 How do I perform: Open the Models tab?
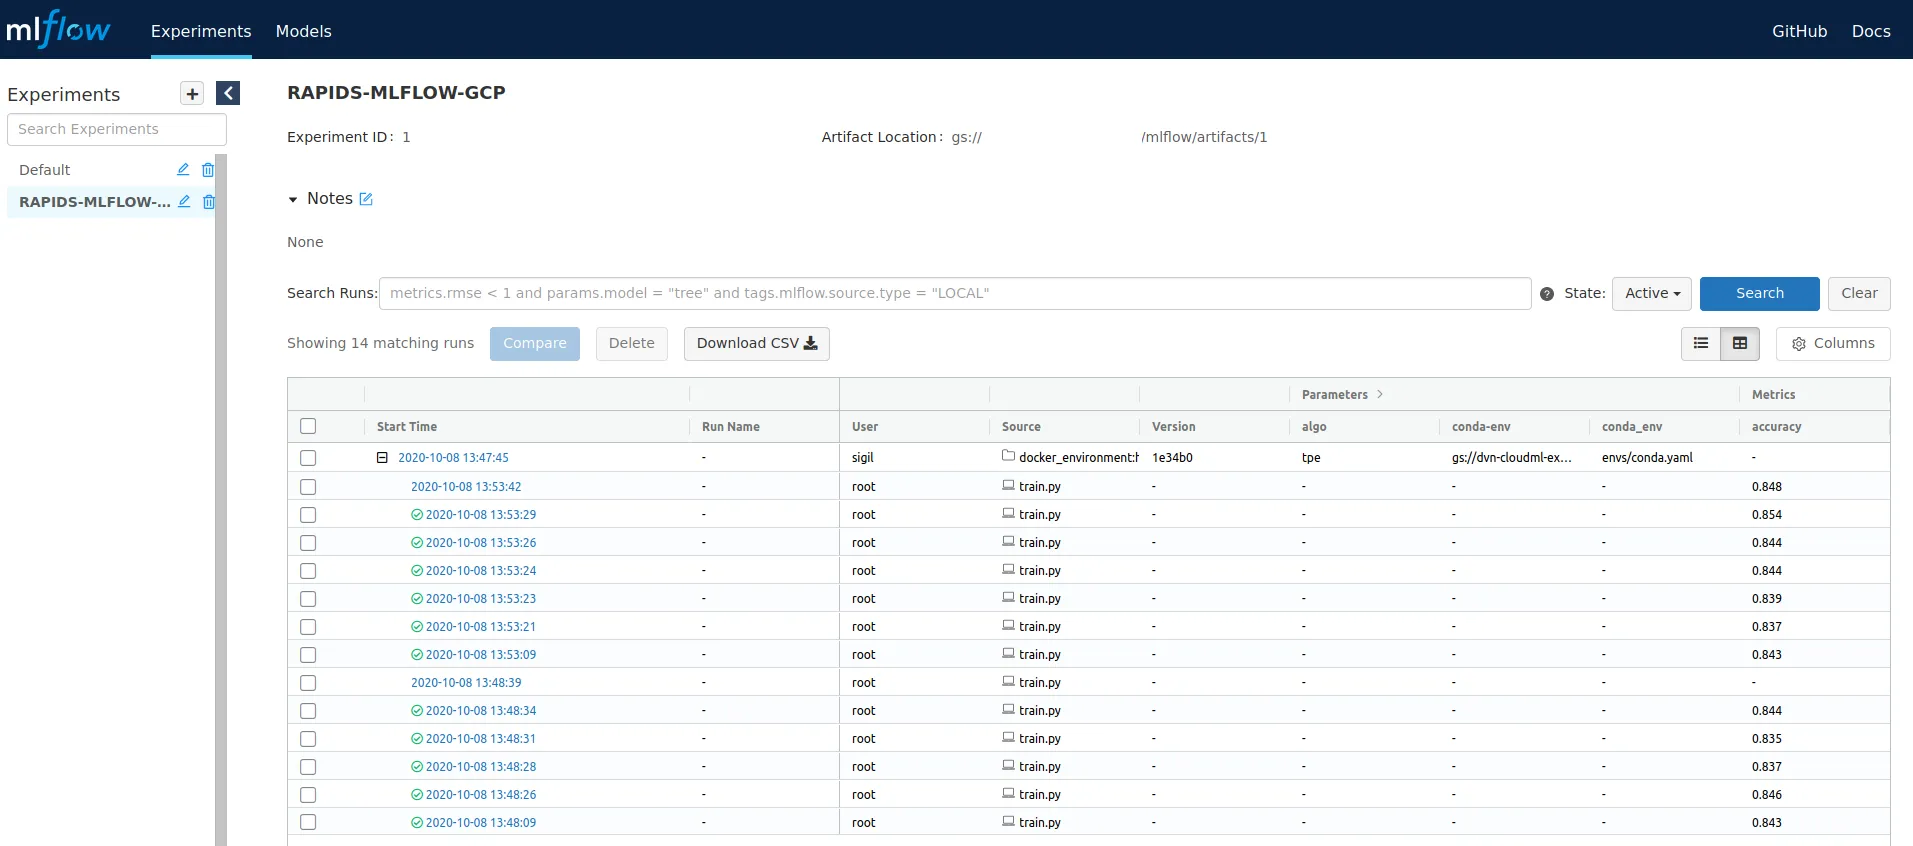304,31
